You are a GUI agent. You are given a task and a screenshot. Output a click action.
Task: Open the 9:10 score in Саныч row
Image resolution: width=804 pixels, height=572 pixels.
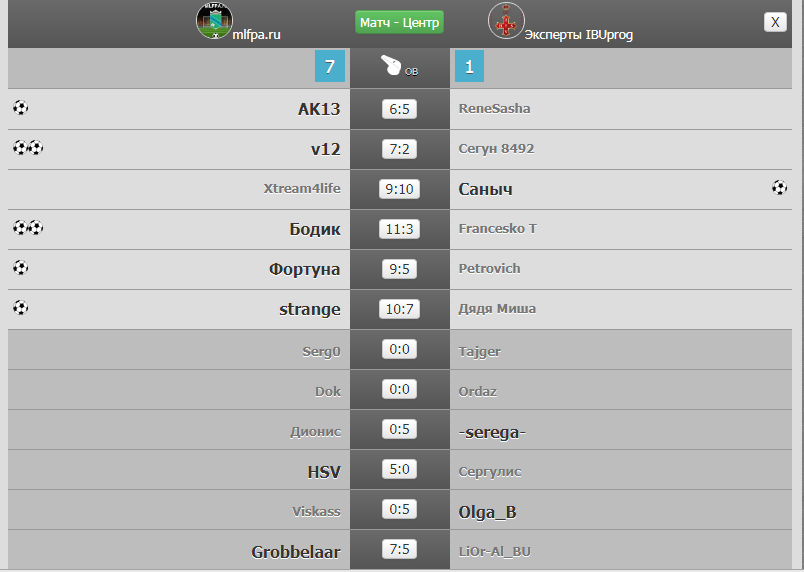[399, 189]
